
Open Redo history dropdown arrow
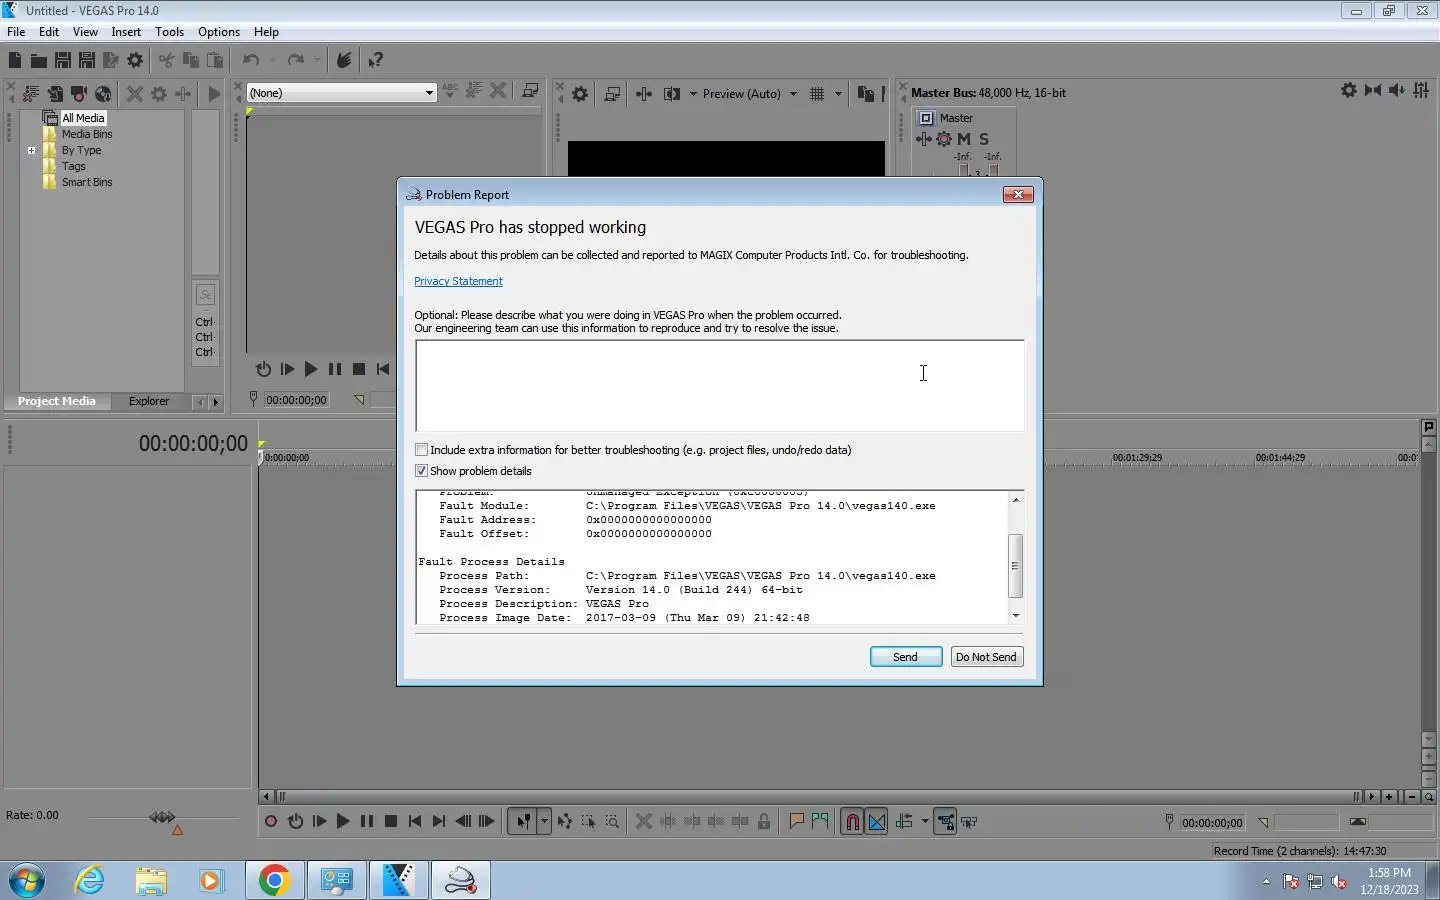tap(317, 61)
